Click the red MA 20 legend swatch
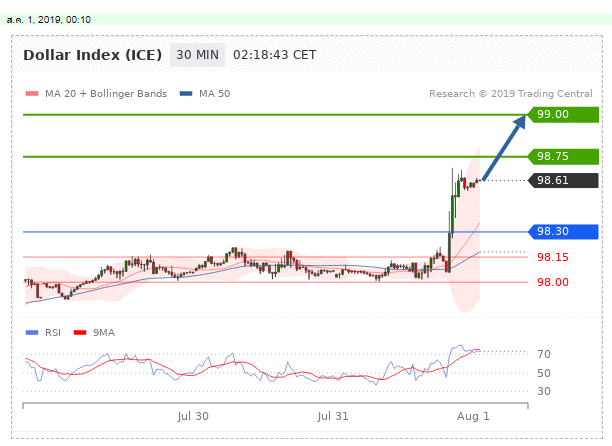This screenshot has width=612, height=446. [32, 94]
